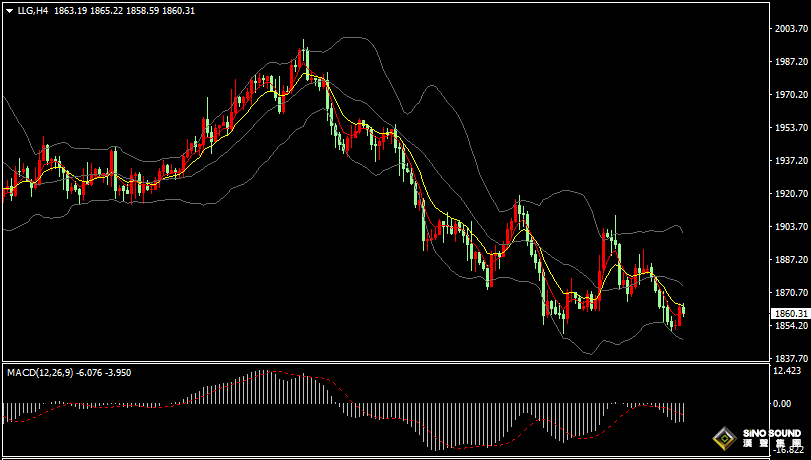Click the 12.423 MACD scale value

pos(788,370)
